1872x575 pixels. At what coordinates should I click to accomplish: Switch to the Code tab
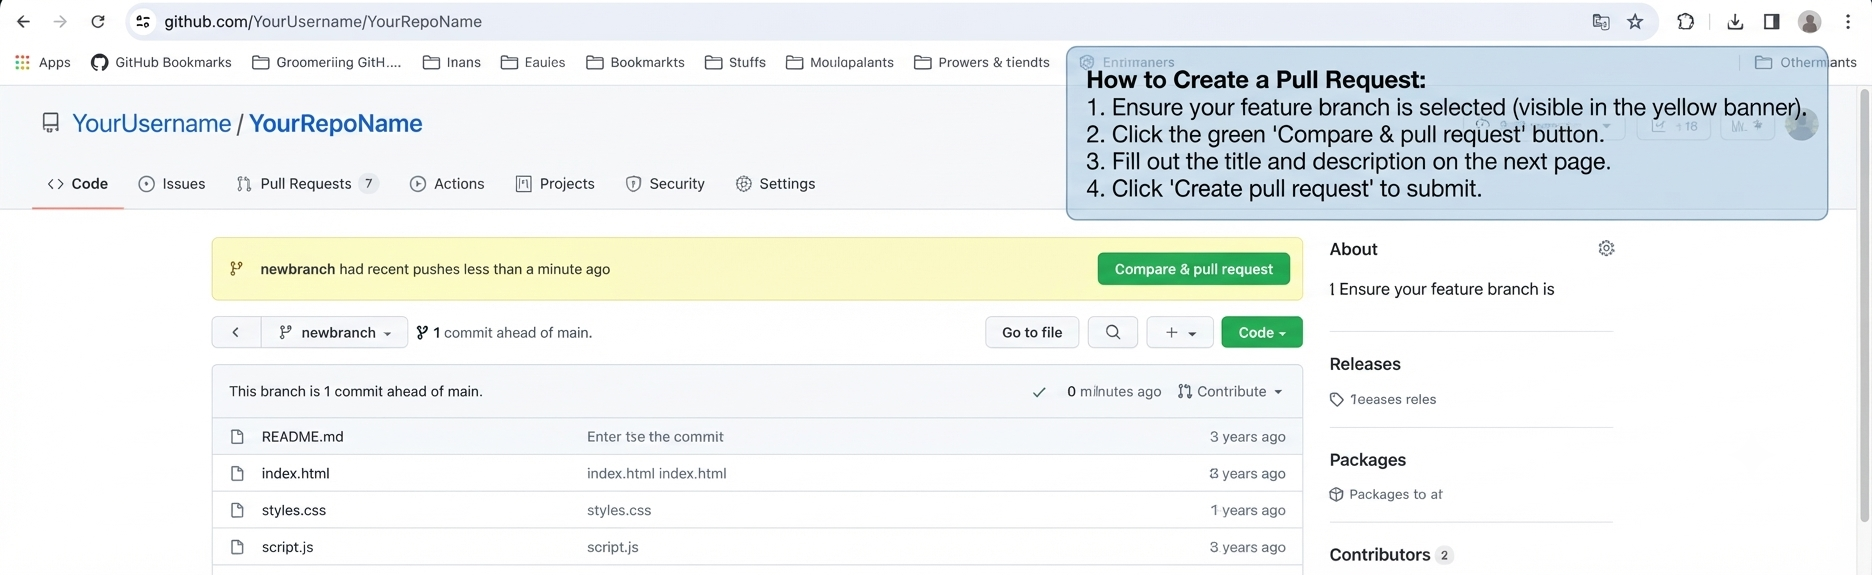pyautogui.click(x=78, y=184)
